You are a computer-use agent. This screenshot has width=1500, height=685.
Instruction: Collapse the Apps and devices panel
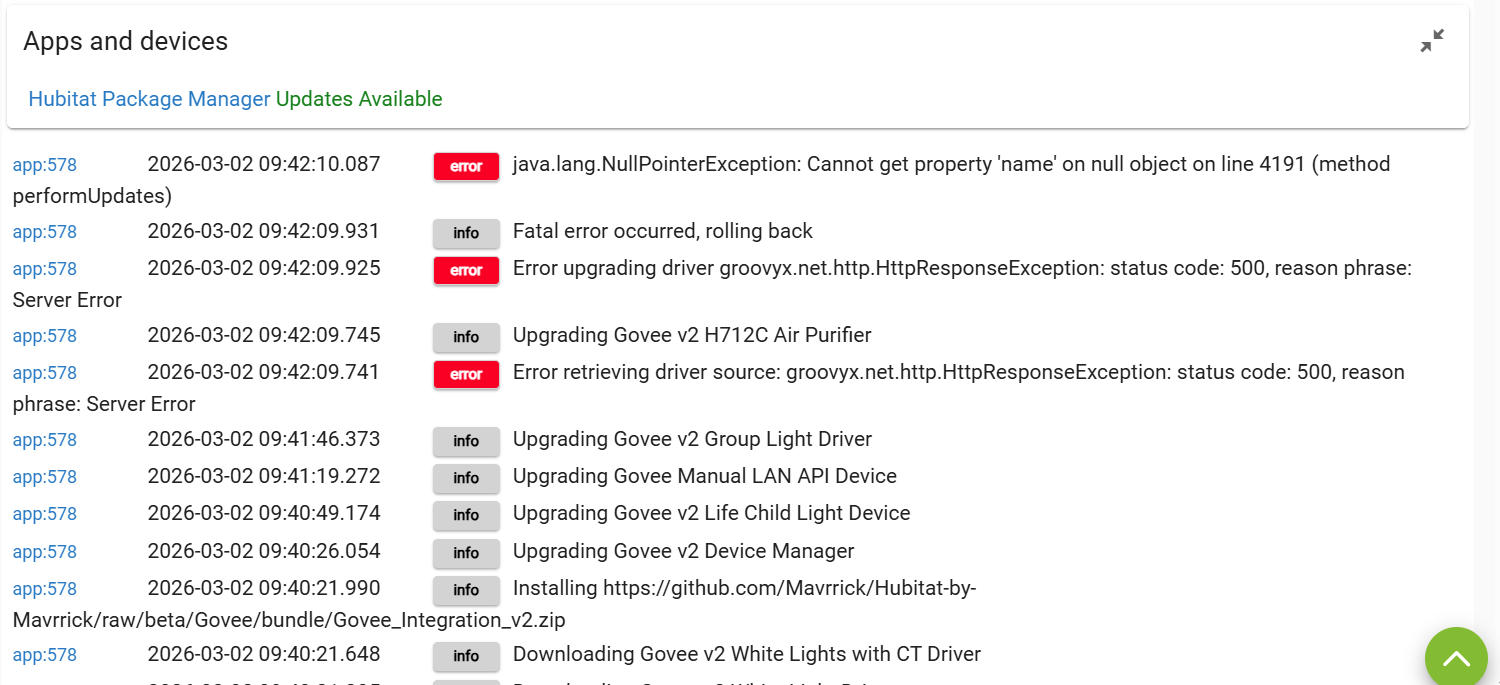point(1432,41)
